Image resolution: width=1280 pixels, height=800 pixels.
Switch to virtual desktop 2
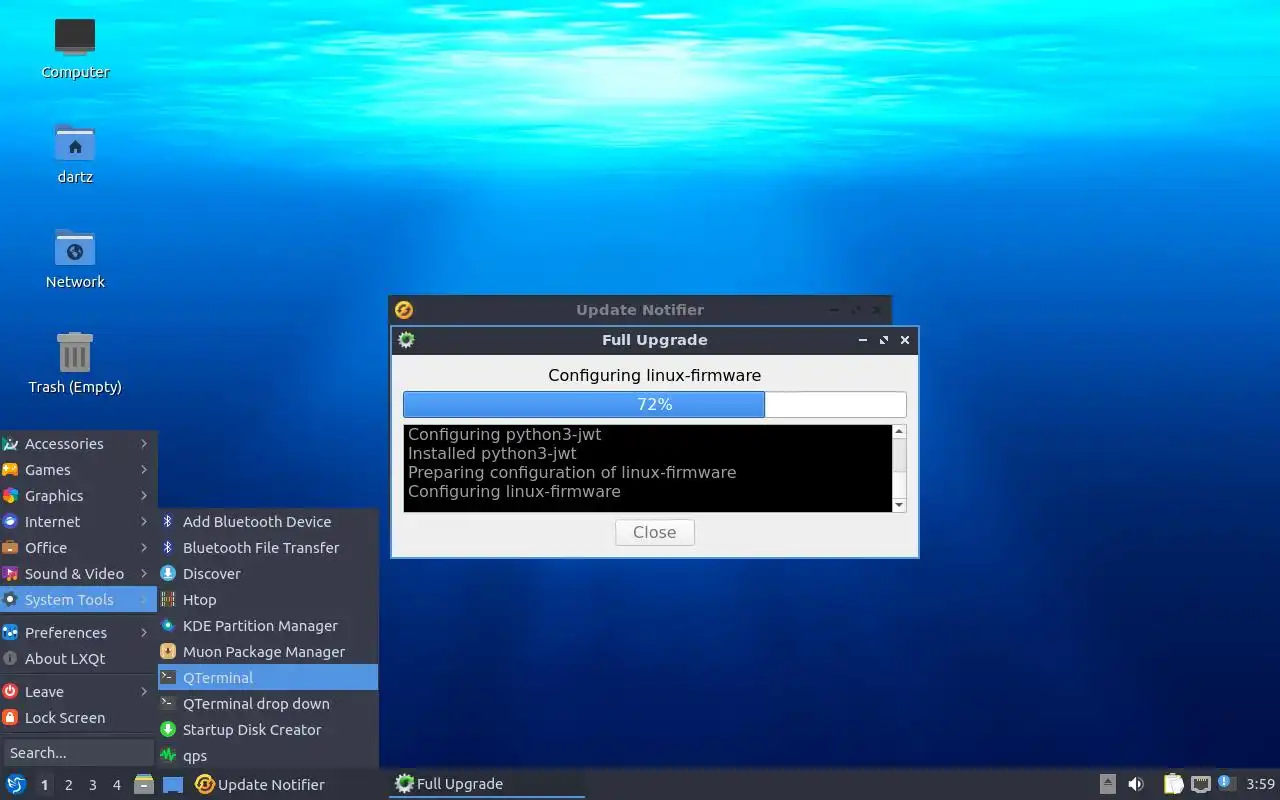click(68, 784)
